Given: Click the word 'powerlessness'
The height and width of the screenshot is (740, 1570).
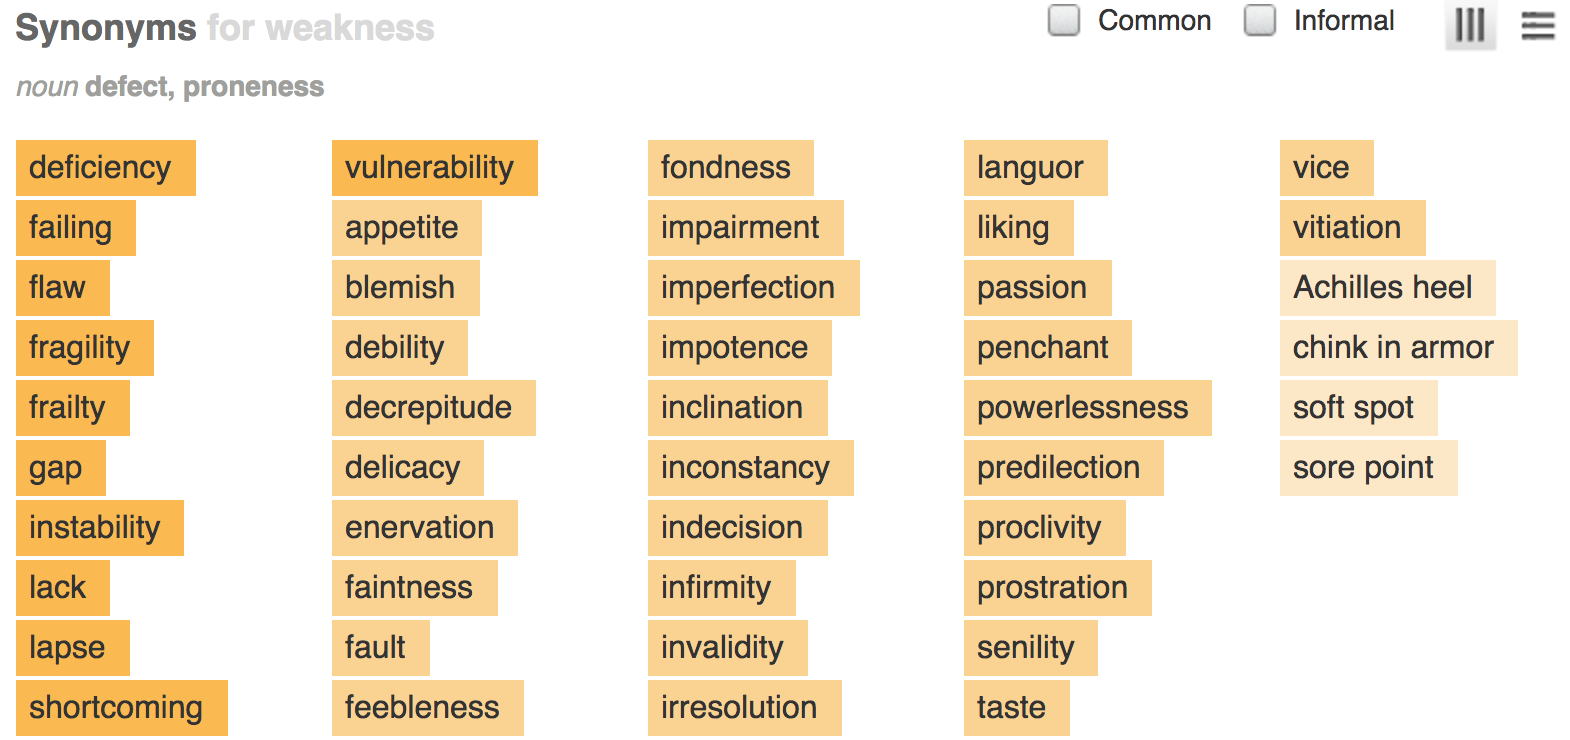Looking at the screenshot, I should click(1087, 408).
